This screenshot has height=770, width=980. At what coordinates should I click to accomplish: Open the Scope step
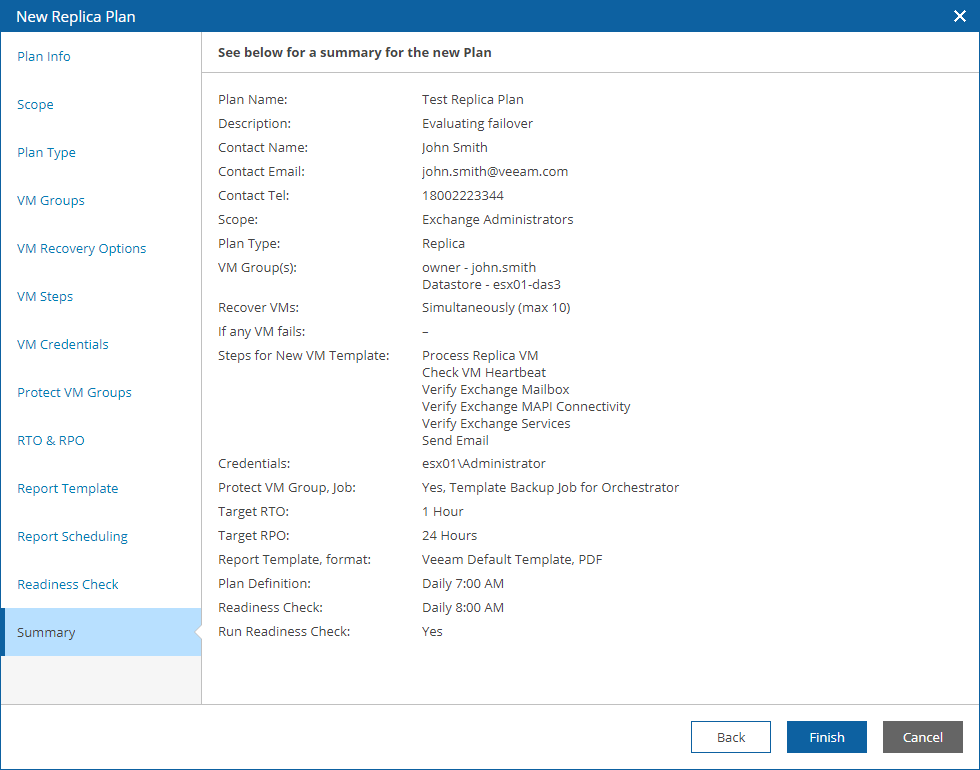pos(35,104)
